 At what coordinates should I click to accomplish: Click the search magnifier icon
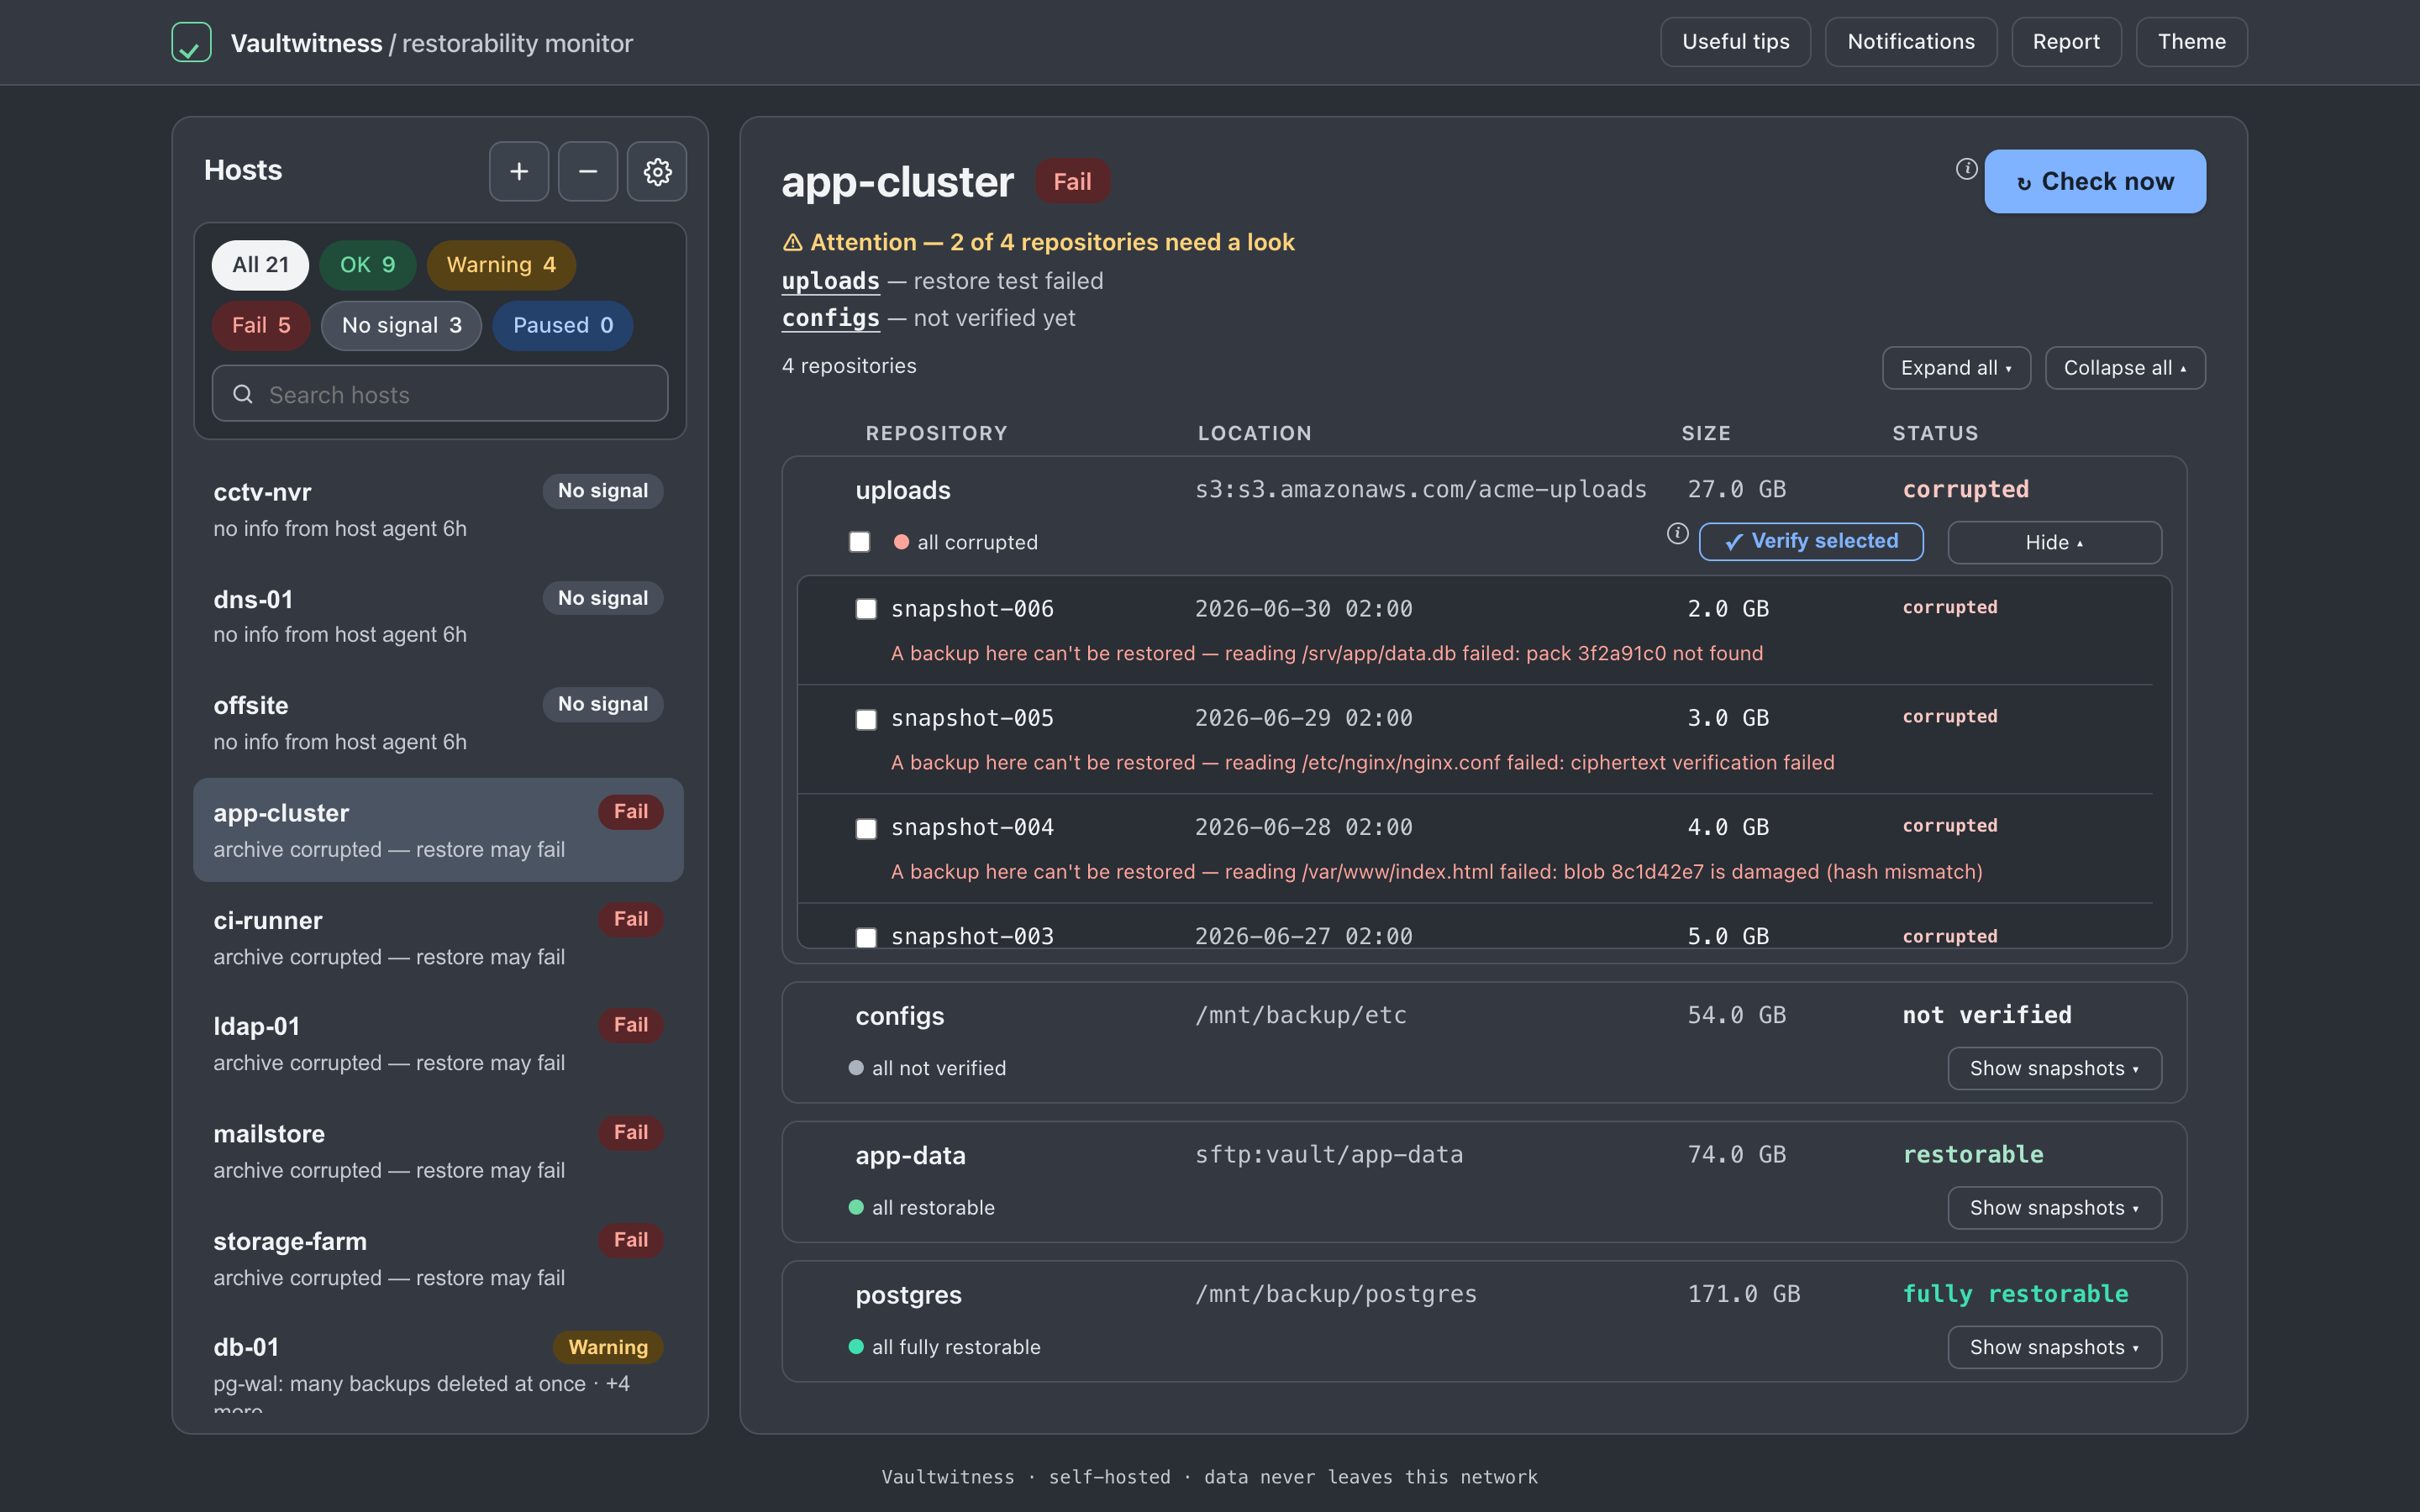click(242, 394)
